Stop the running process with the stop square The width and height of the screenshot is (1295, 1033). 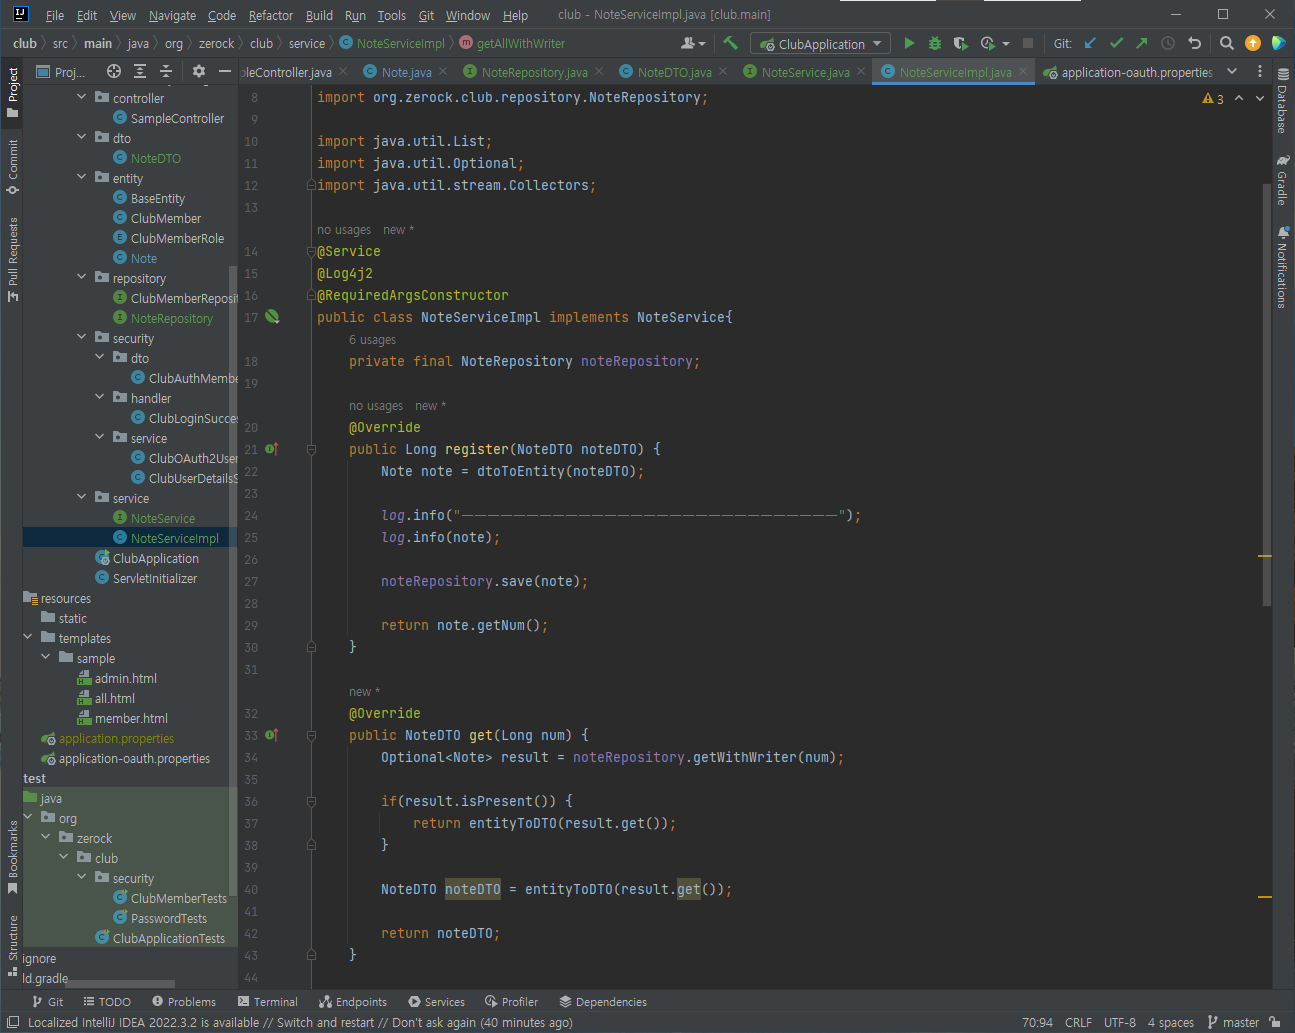click(x=1027, y=43)
